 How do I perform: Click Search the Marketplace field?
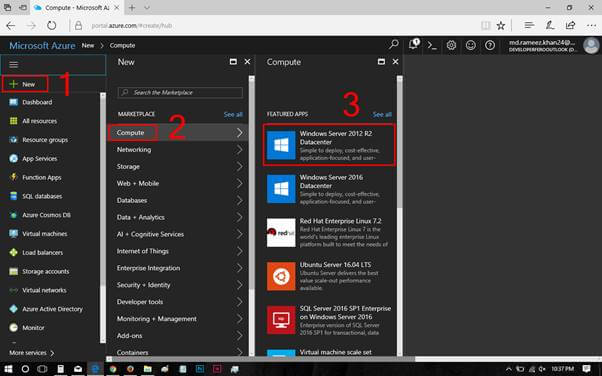coord(180,93)
